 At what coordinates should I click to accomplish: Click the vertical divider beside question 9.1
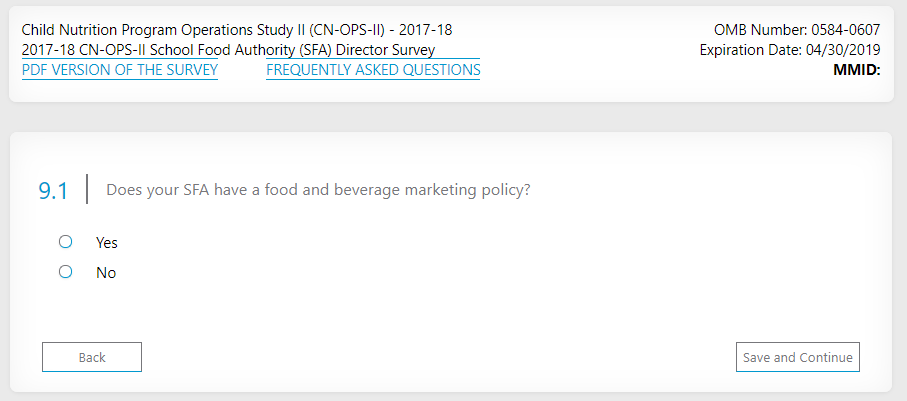[x=87, y=189]
